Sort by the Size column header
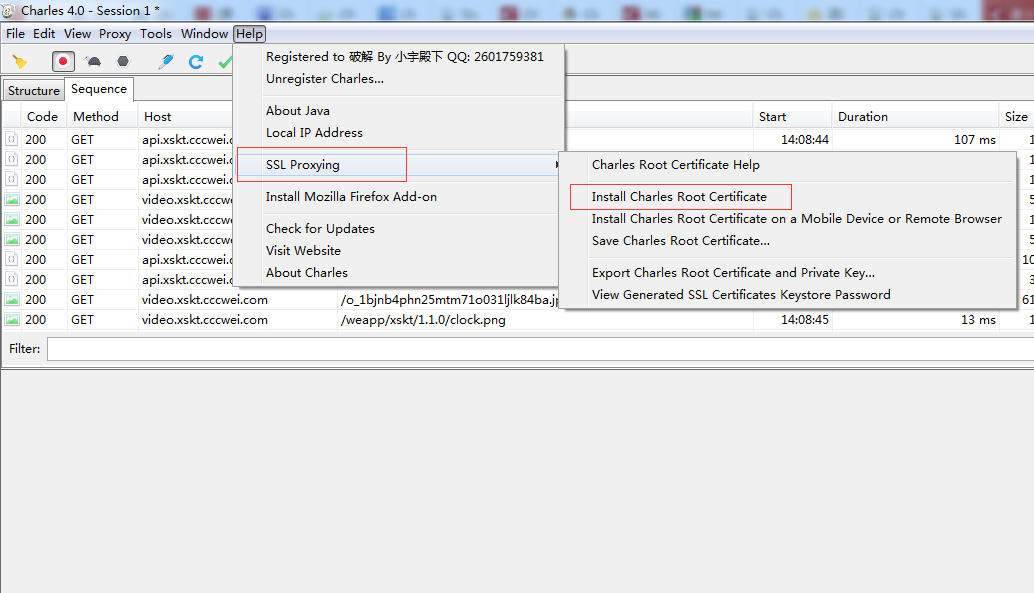This screenshot has width=1034, height=593. coord(1016,117)
